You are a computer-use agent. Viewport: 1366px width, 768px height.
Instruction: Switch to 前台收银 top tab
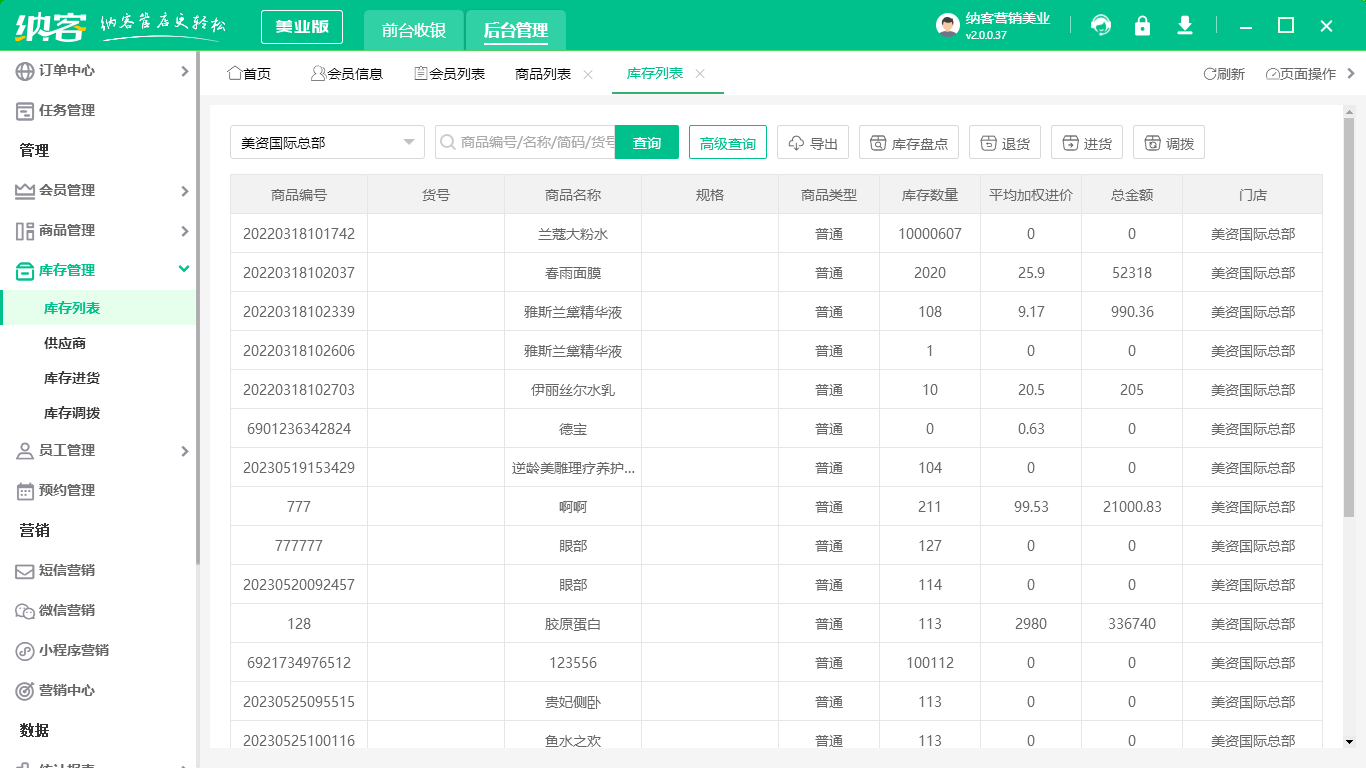[x=413, y=31]
